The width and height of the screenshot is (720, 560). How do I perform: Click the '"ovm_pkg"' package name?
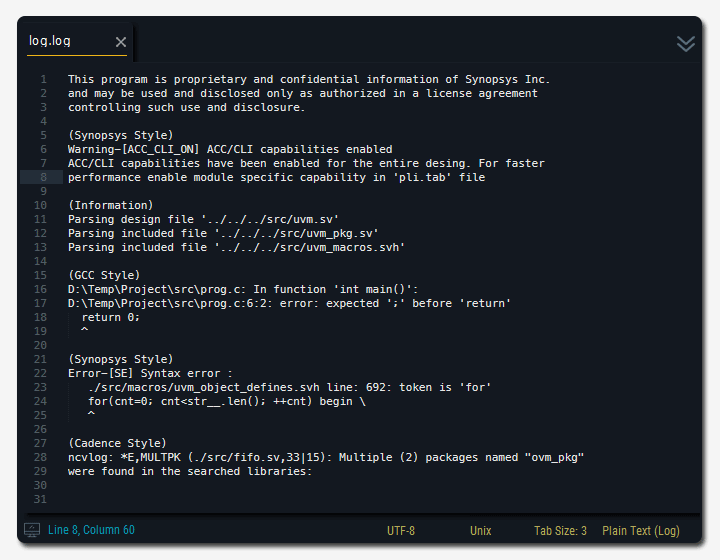tap(554, 458)
